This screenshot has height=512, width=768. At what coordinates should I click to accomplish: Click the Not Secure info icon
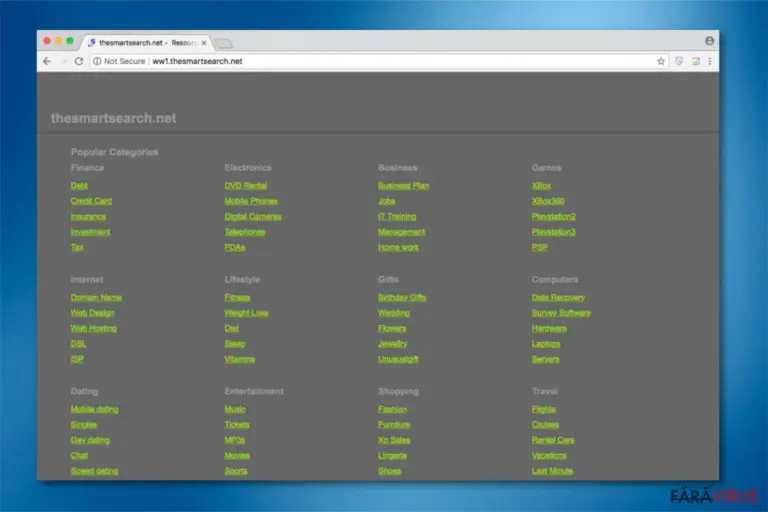pyautogui.click(x=97, y=61)
